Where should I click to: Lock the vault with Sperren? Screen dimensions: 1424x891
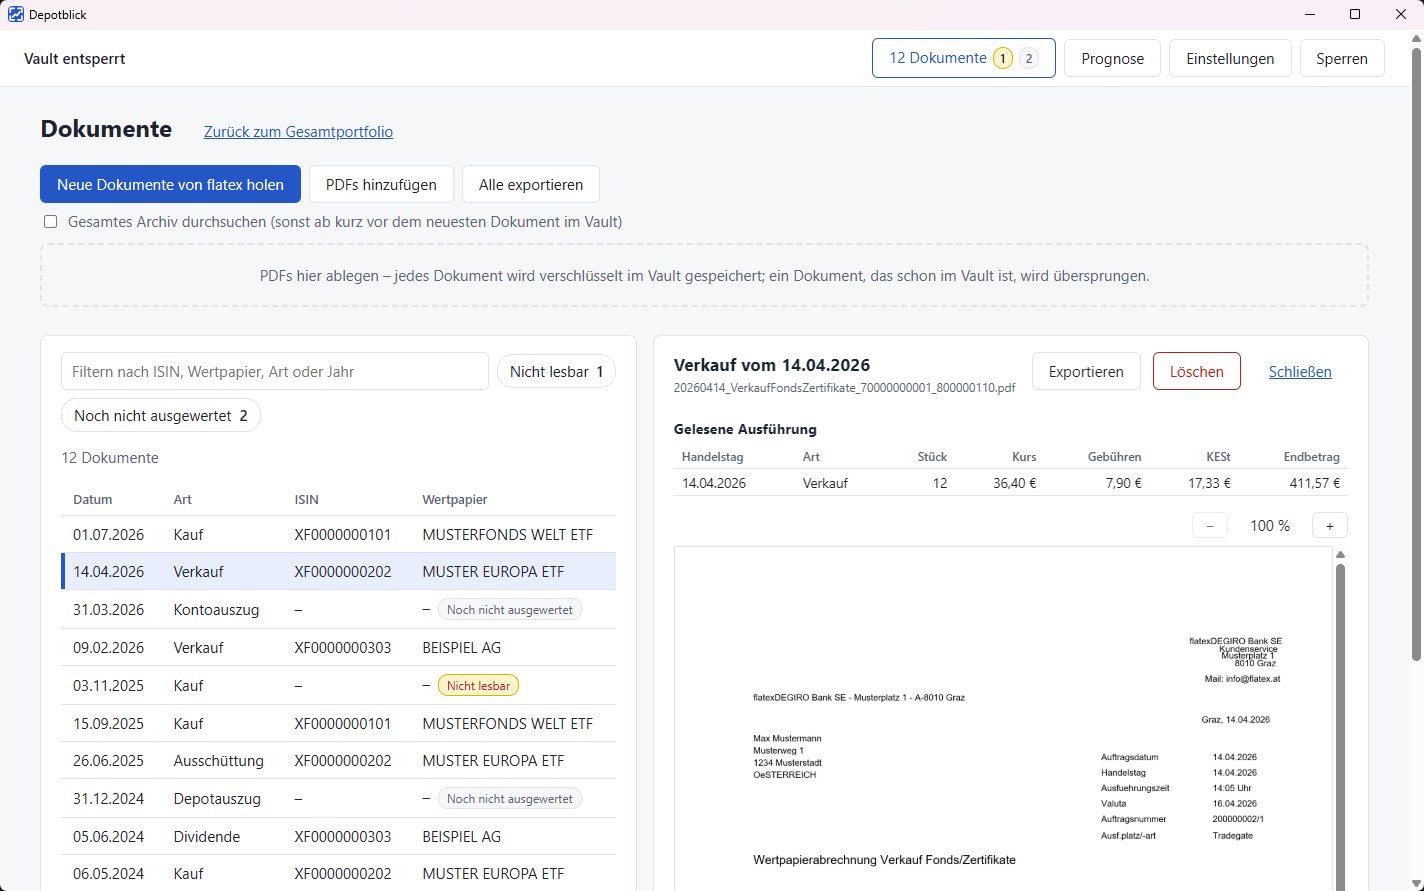[1342, 59]
